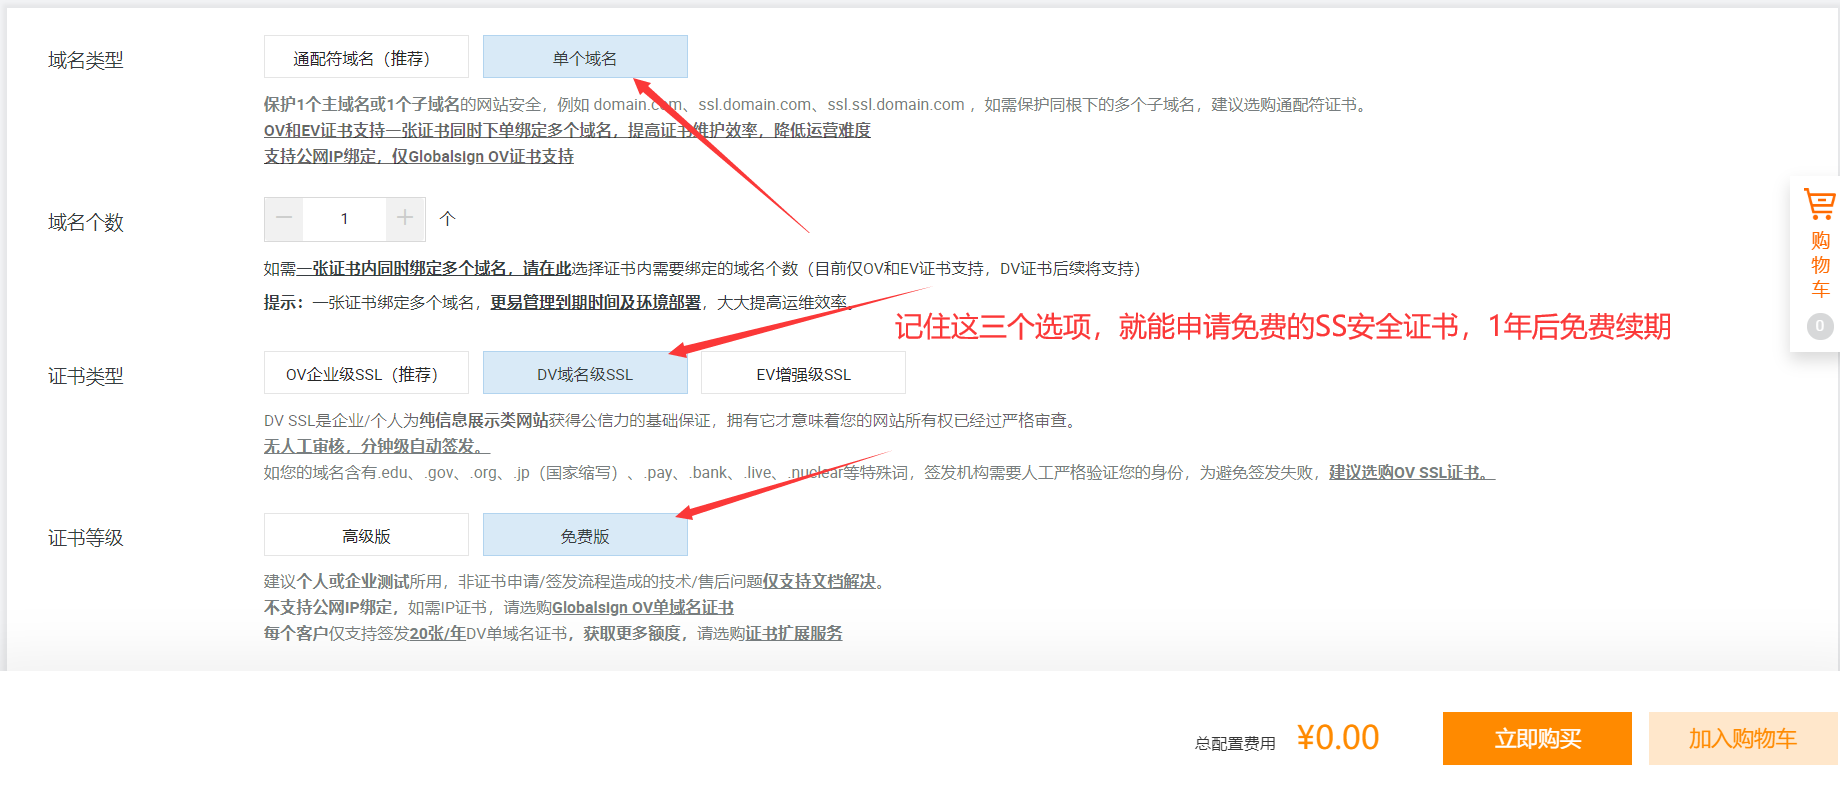This screenshot has width=1840, height=794.
Task: Click the ¥0.00 total price text
Action: pos(1338,738)
